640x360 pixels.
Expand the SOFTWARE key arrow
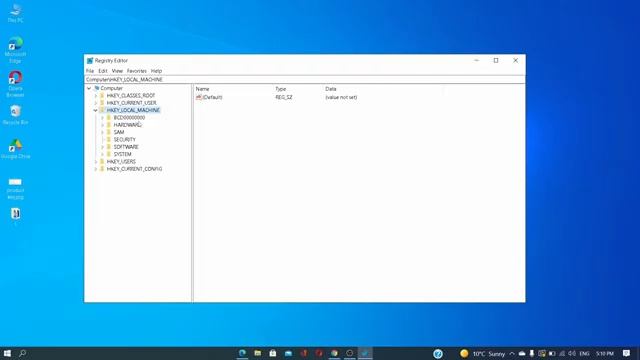click(x=102, y=147)
